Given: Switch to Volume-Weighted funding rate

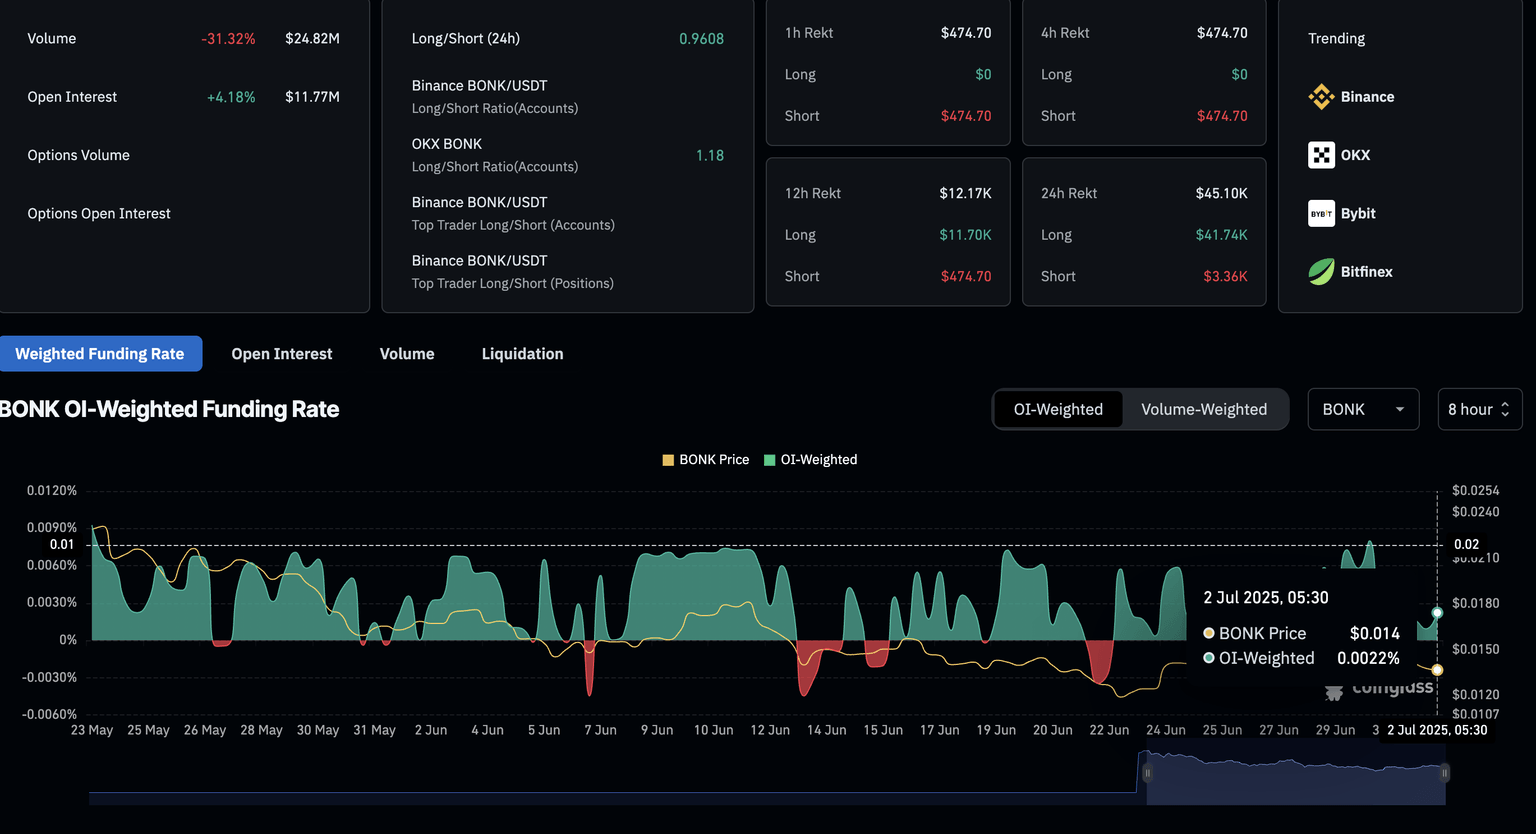Looking at the screenshot, I should [1204, 409].
